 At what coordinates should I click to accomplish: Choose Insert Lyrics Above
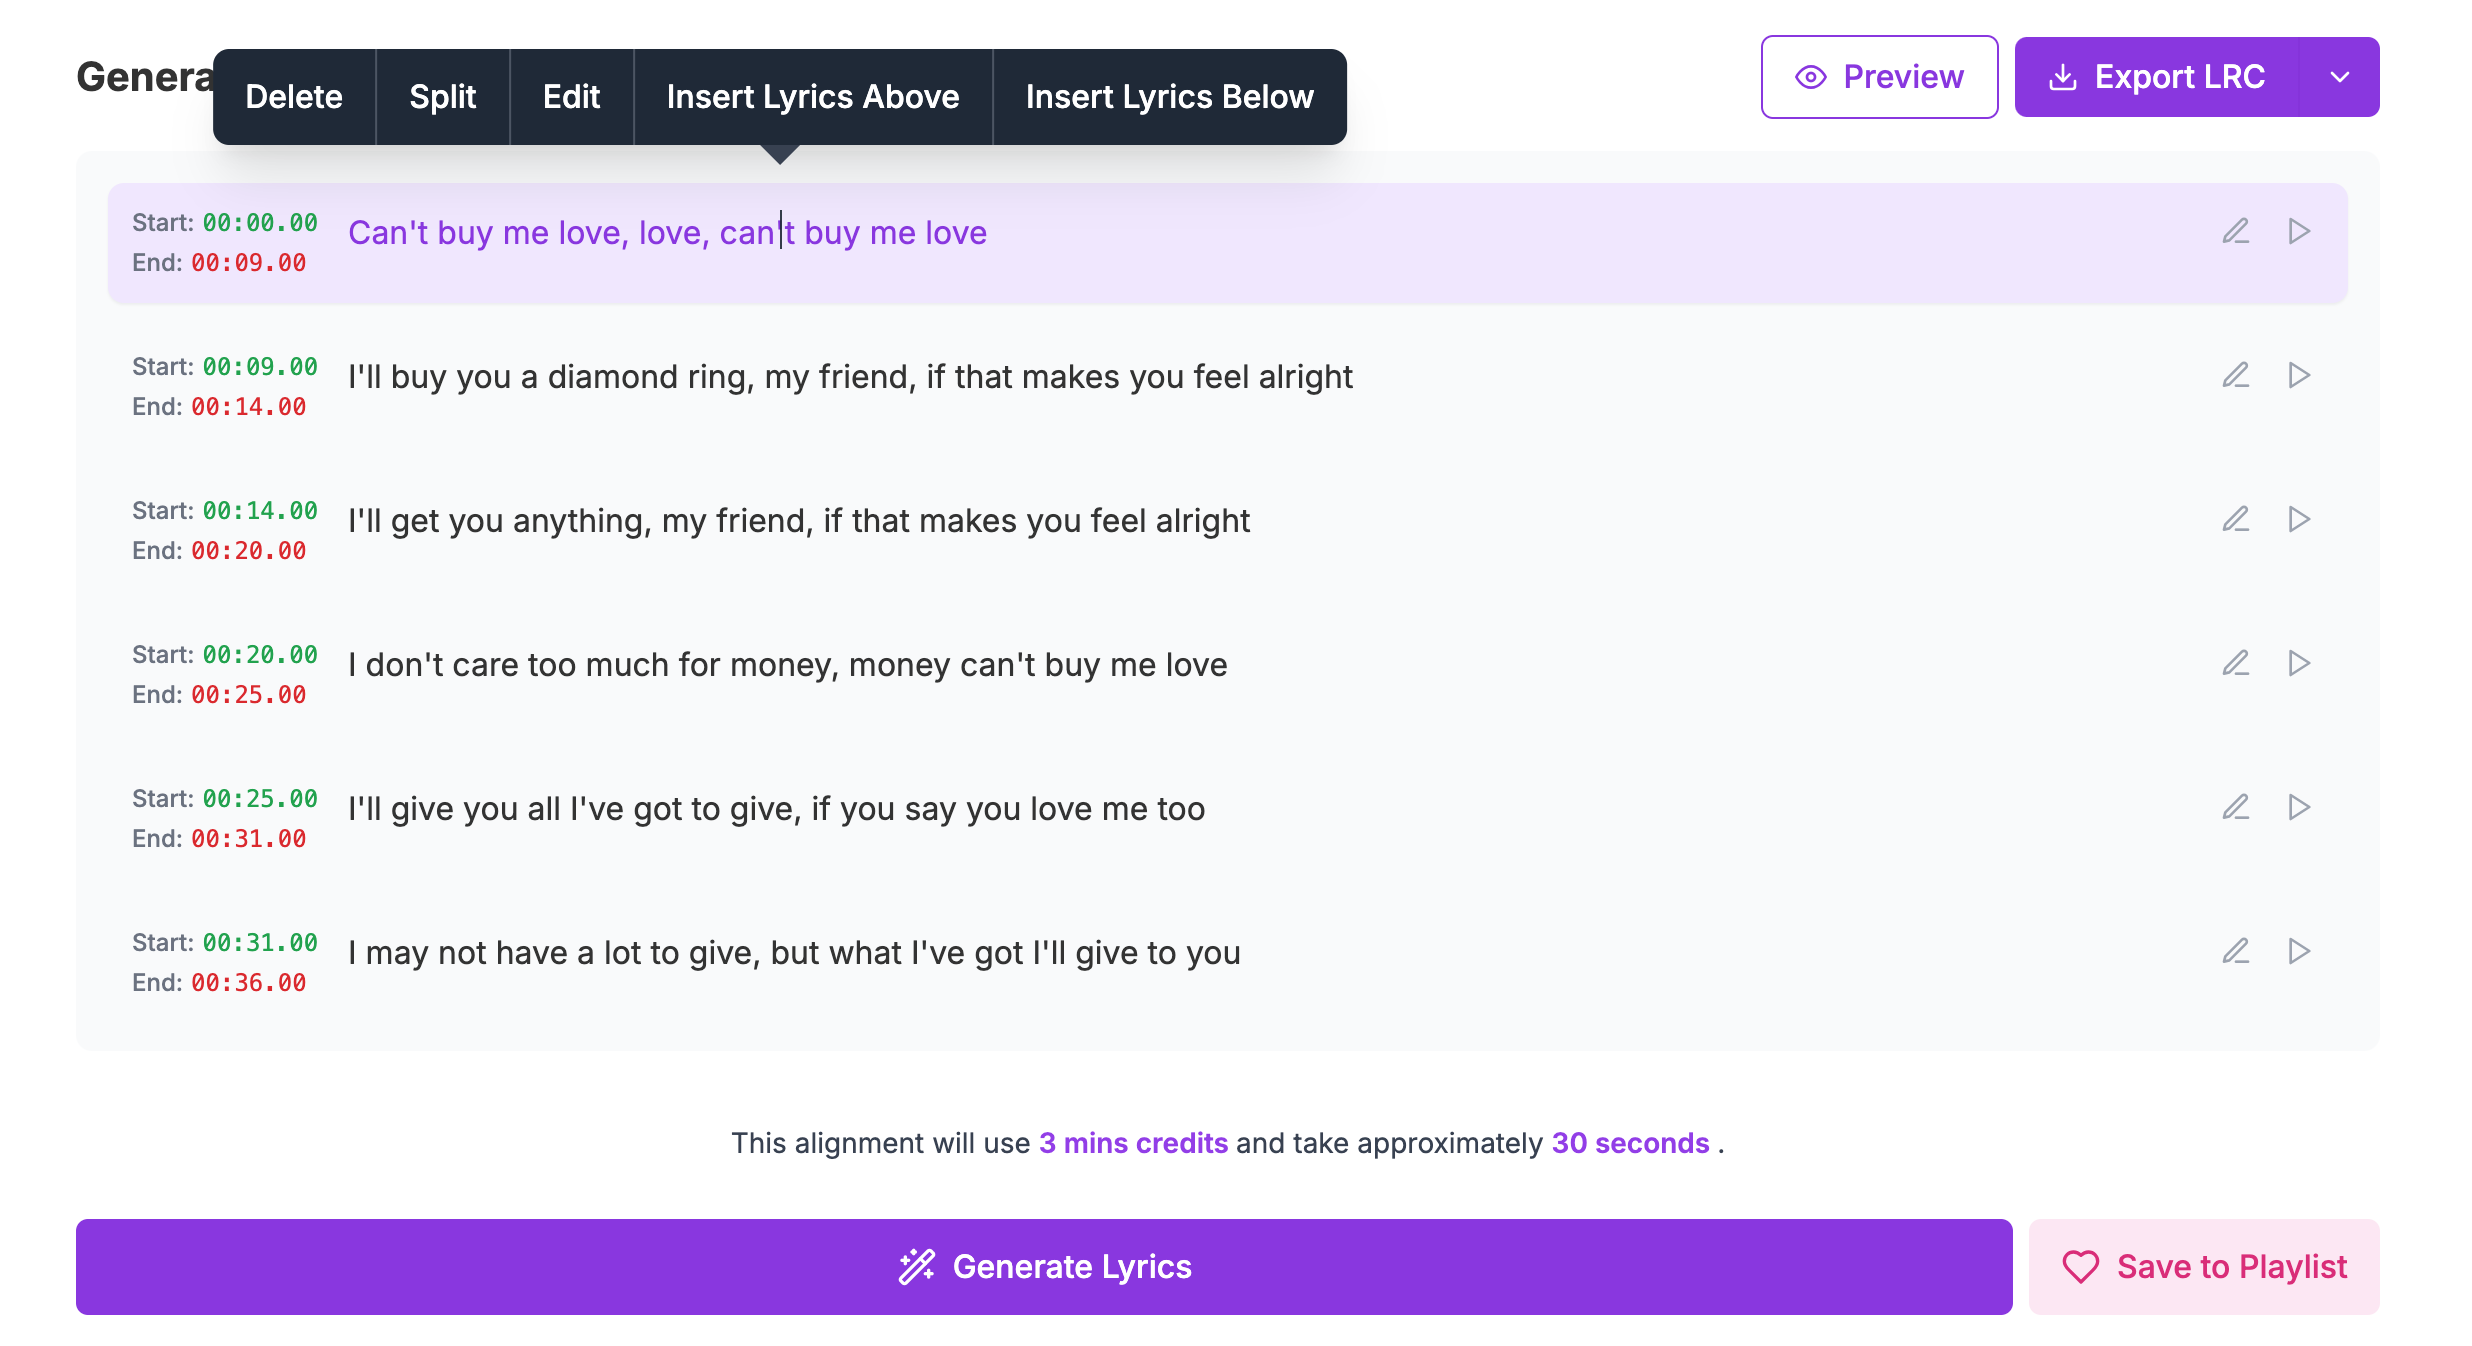(x=813, y=97)
